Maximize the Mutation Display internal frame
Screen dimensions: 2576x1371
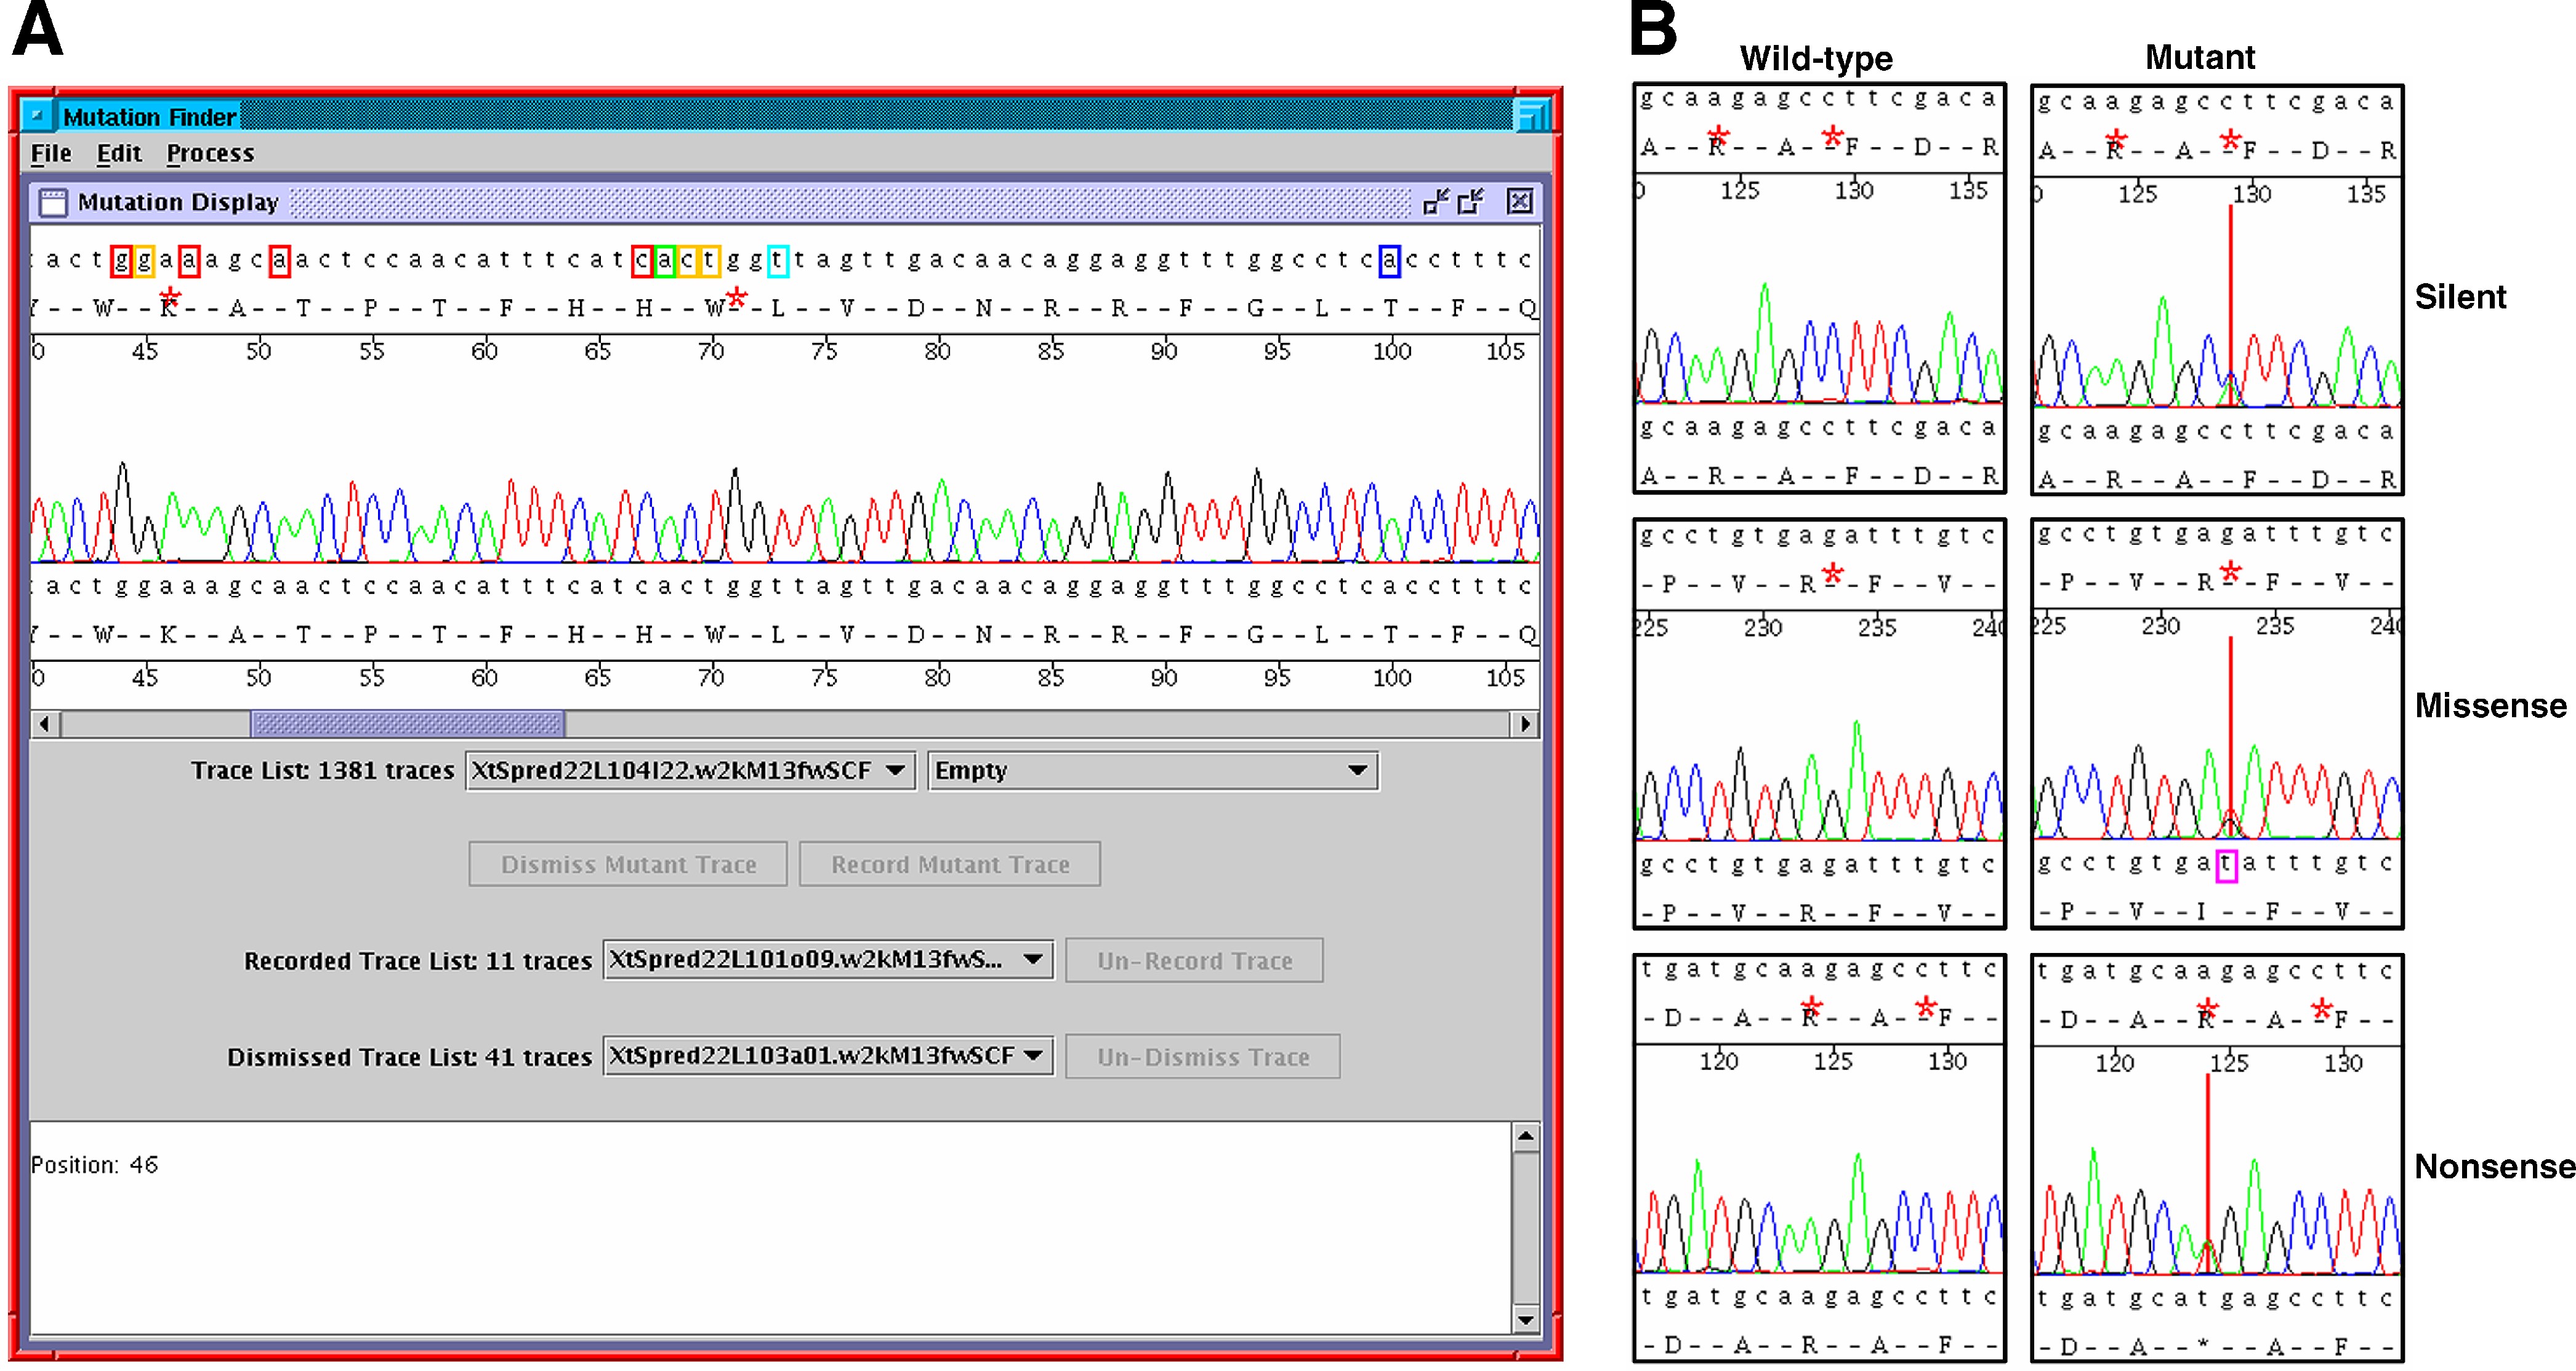[1471, 202]
